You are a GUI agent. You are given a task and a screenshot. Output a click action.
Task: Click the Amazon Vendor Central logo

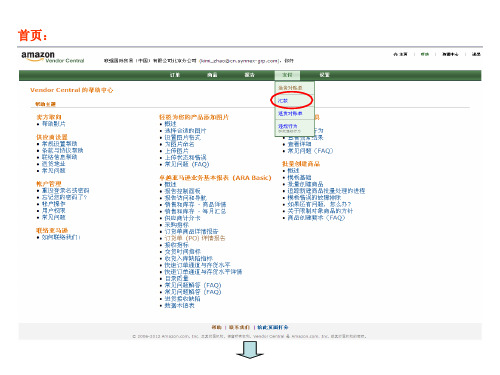(53, 57)
